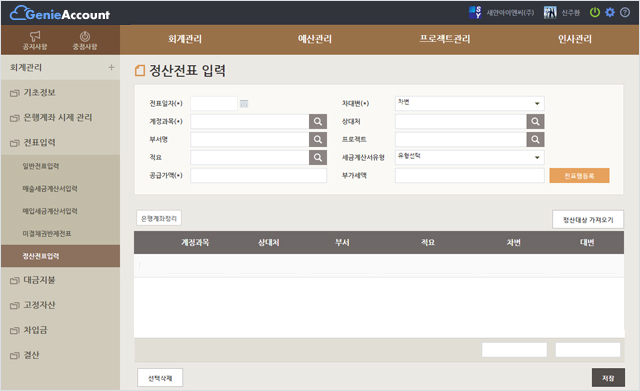Click the 신주환 user name
This screenshot has width=640, height=391.
(x=571, y=13)
